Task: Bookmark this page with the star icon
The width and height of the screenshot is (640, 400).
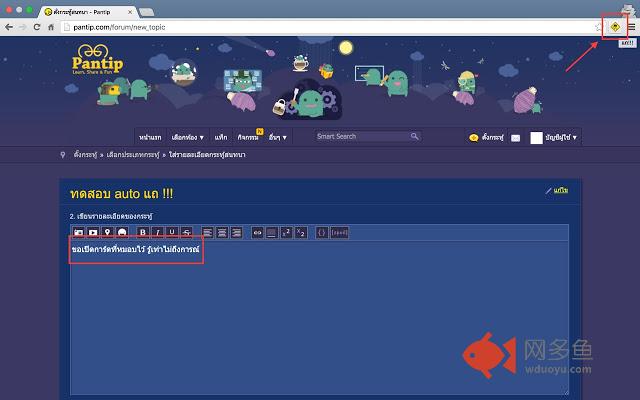Action: tap(598, 27)
